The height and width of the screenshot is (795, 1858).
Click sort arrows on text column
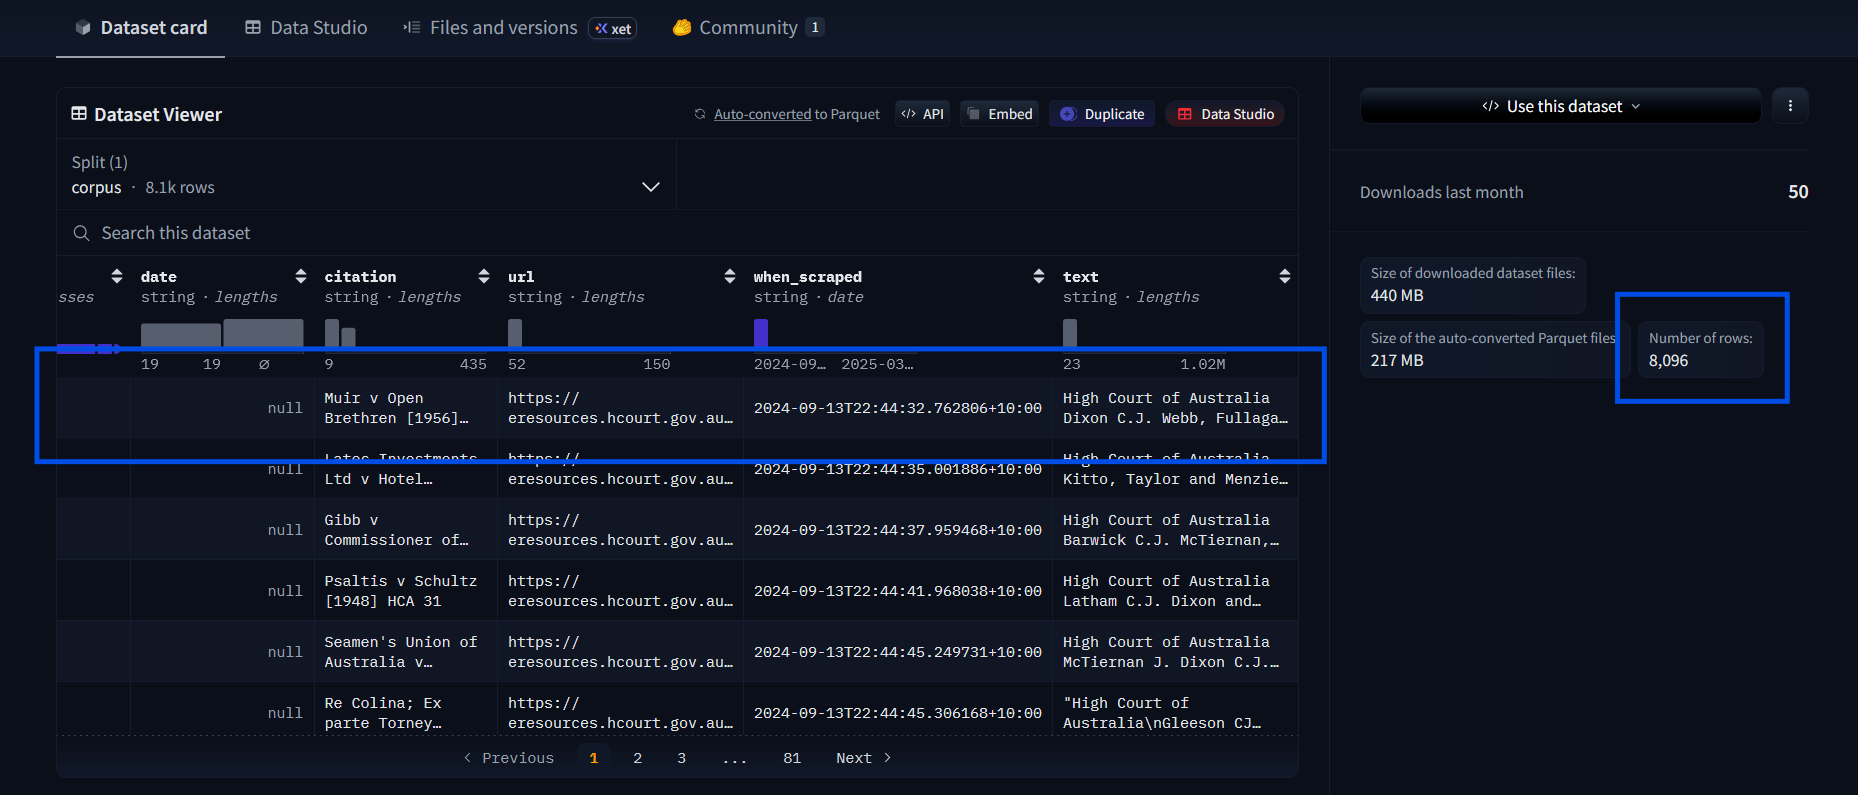(x=1285, y=276)
